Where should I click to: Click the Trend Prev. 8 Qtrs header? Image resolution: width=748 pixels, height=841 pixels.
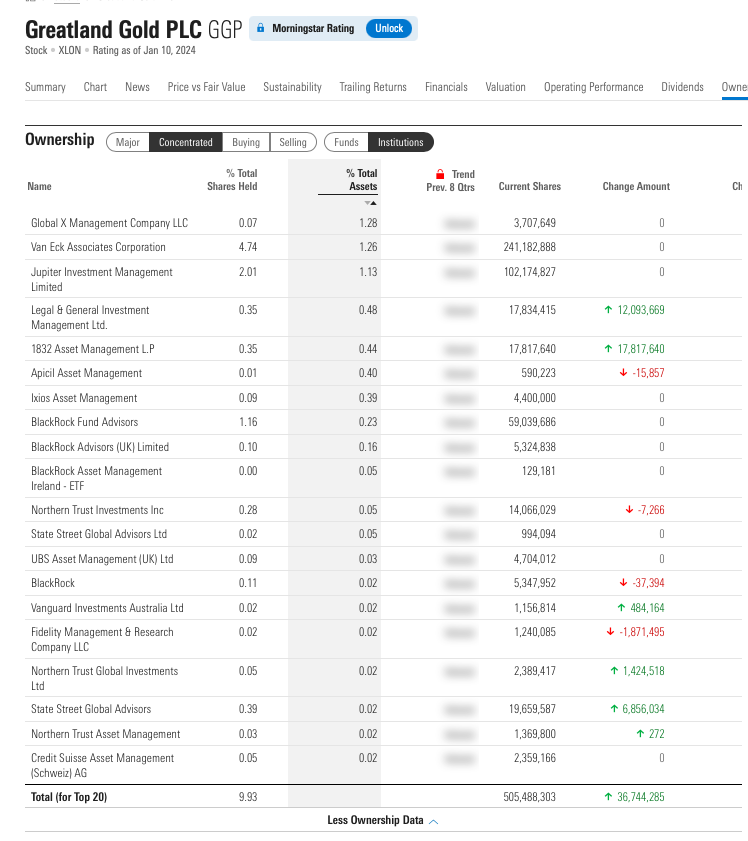(x=450, y=180)
